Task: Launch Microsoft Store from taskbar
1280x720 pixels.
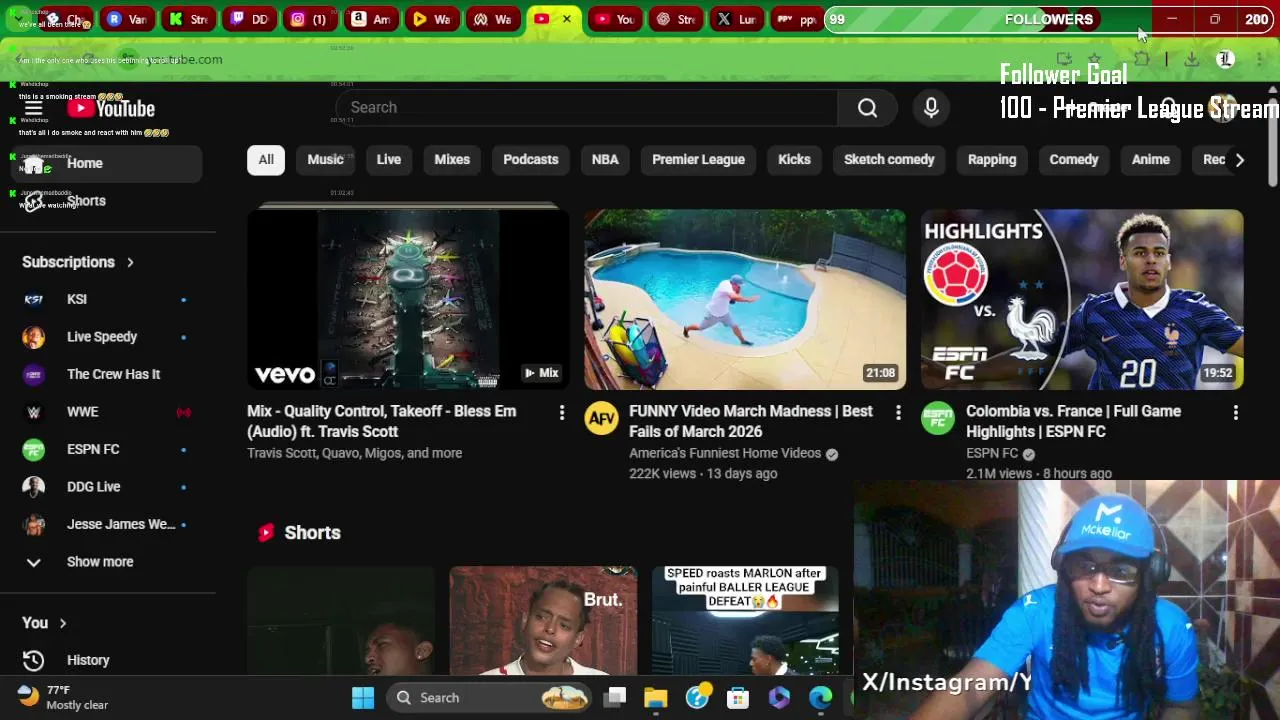Action: pyautogui.click(x=738, y=698)
